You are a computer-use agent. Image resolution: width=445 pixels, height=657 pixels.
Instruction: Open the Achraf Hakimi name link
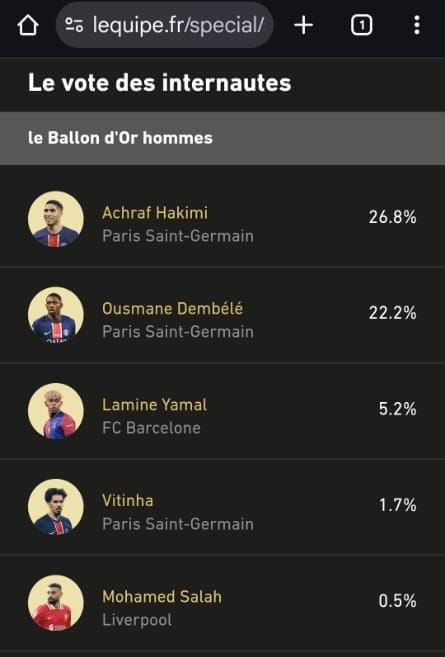pos(155,213)
